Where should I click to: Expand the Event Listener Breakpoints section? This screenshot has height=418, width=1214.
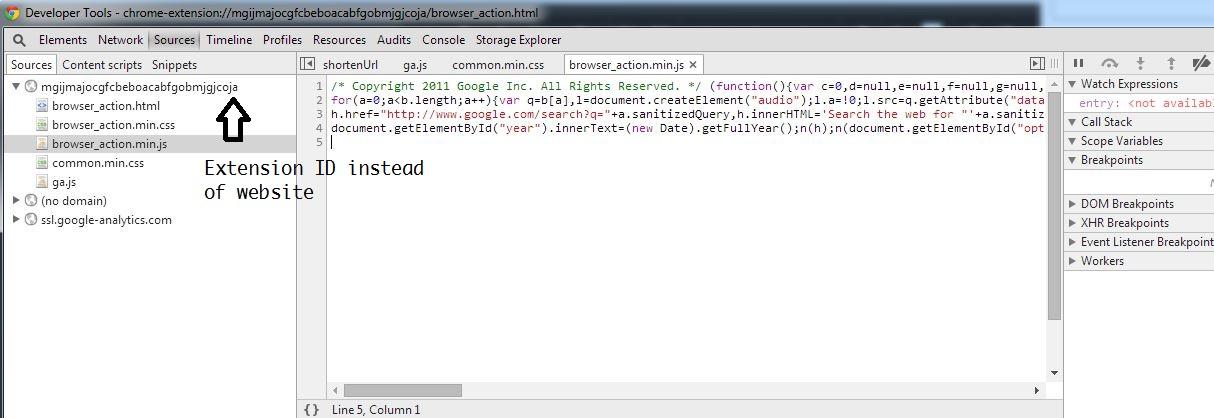1072,242
